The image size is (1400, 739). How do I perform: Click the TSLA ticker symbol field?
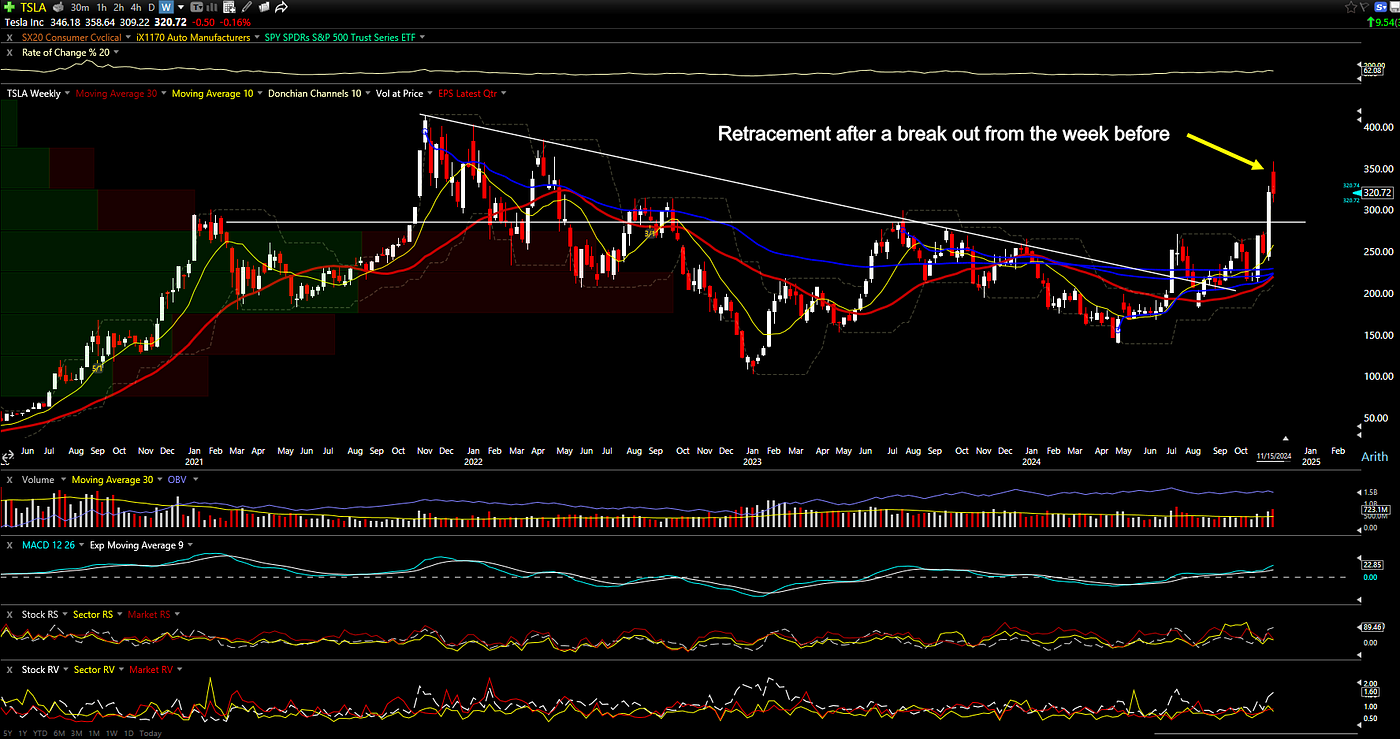[x=33, y=7]
